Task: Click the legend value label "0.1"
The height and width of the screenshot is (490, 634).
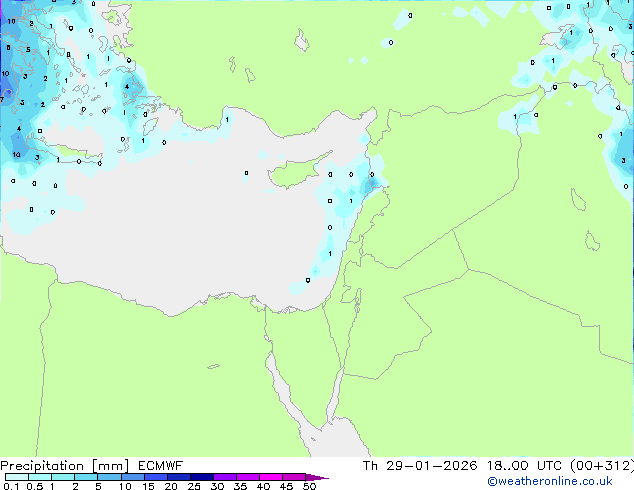Action: pyautogui.click(x=11, y=486)
